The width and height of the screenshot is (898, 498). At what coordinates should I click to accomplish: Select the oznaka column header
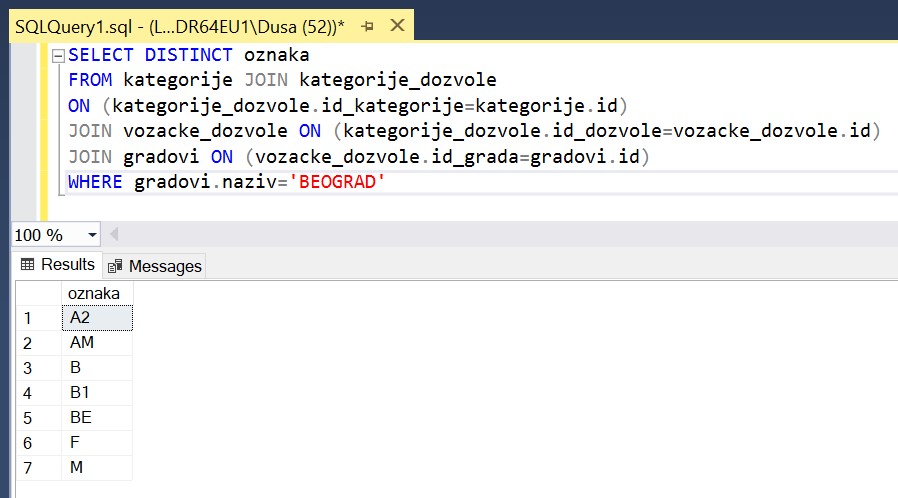(96, 293)
